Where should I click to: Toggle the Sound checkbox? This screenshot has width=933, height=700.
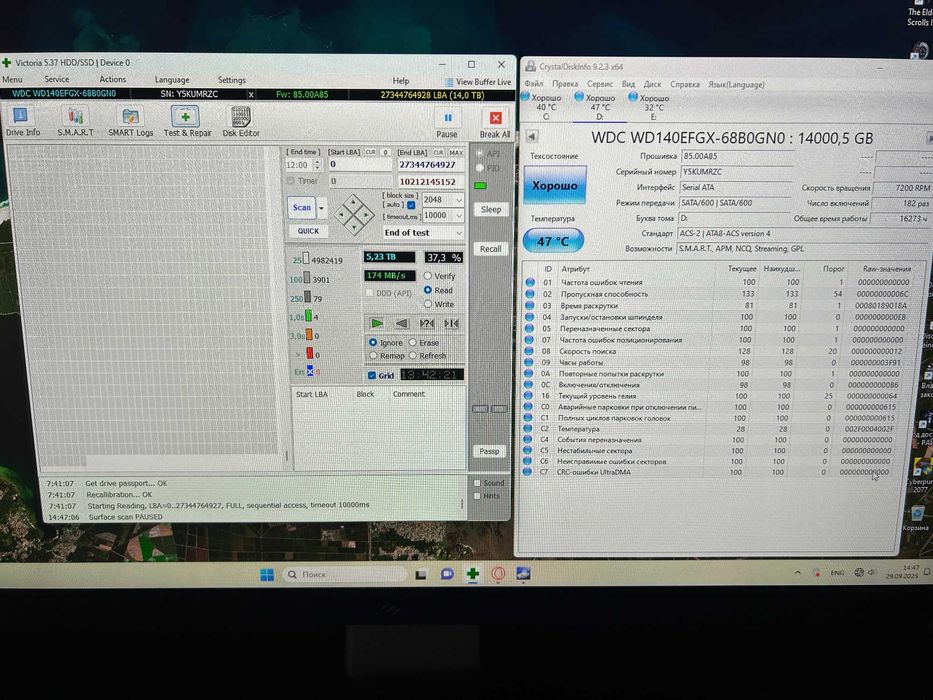click(x=477, y=483)
